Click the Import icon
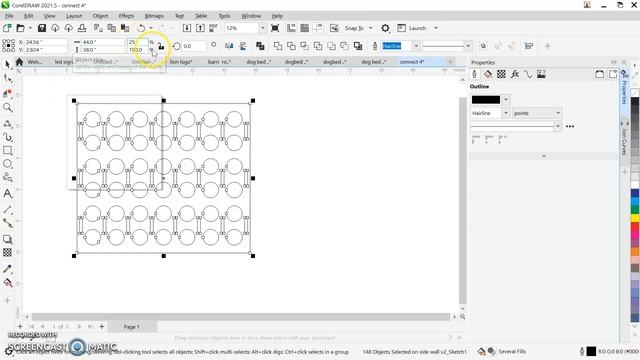The image size is (640, 360). (x=187, y=28)
